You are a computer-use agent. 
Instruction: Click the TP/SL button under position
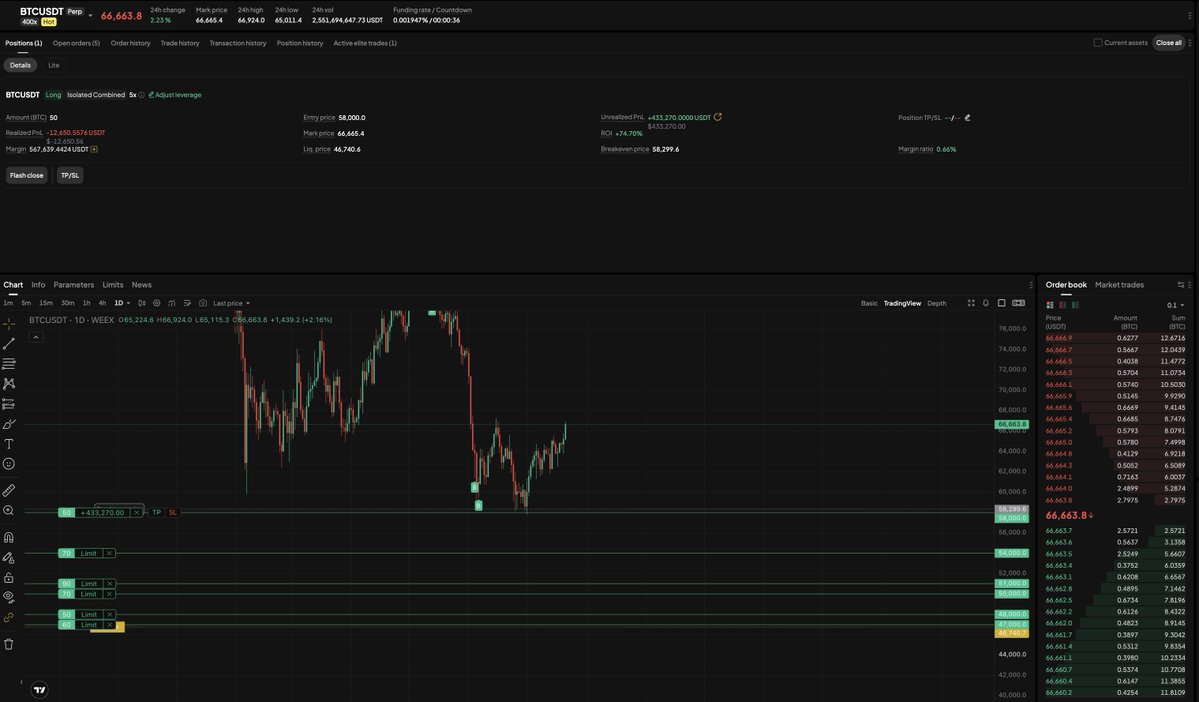point(70,176)
